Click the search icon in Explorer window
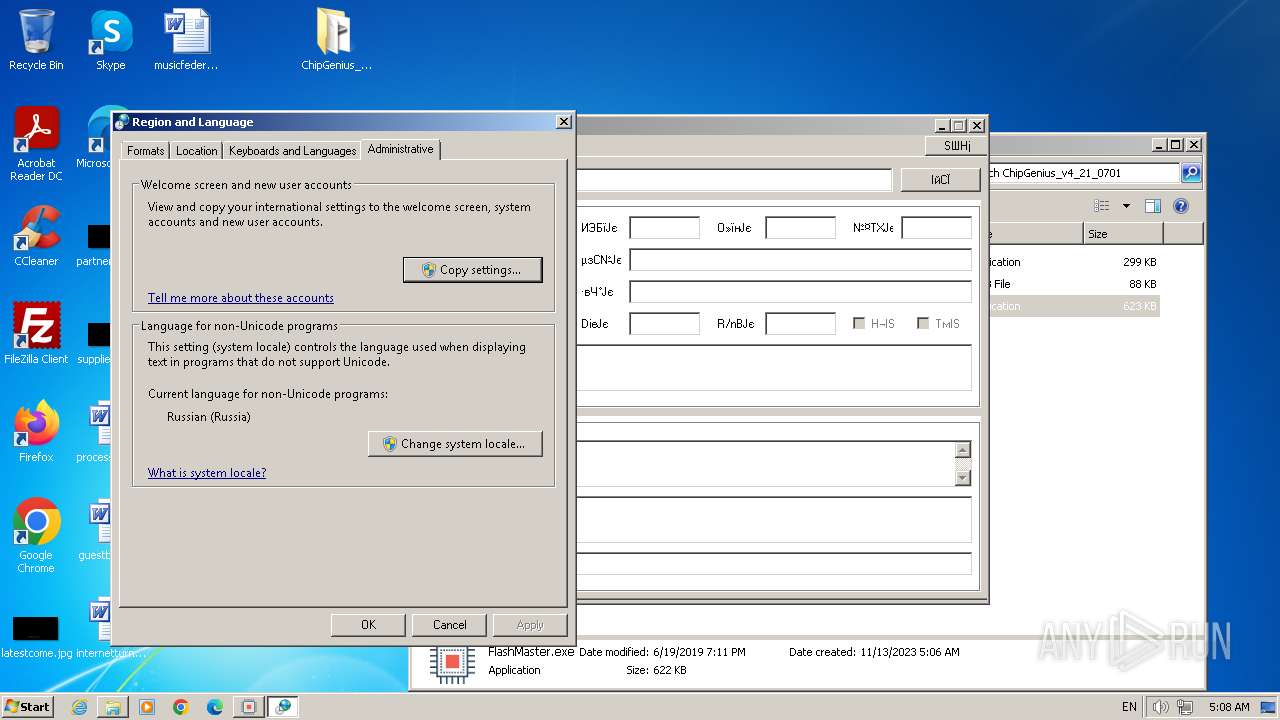The height and width of the screenshot is (720, 1280). point(1191,173)
